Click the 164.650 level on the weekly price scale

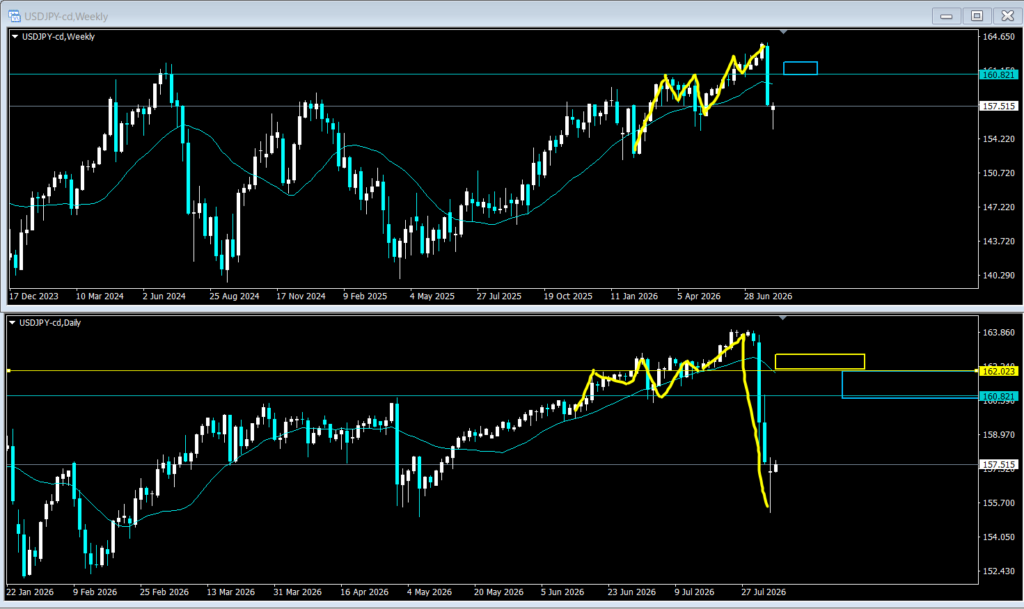click(x=999, y=37)
